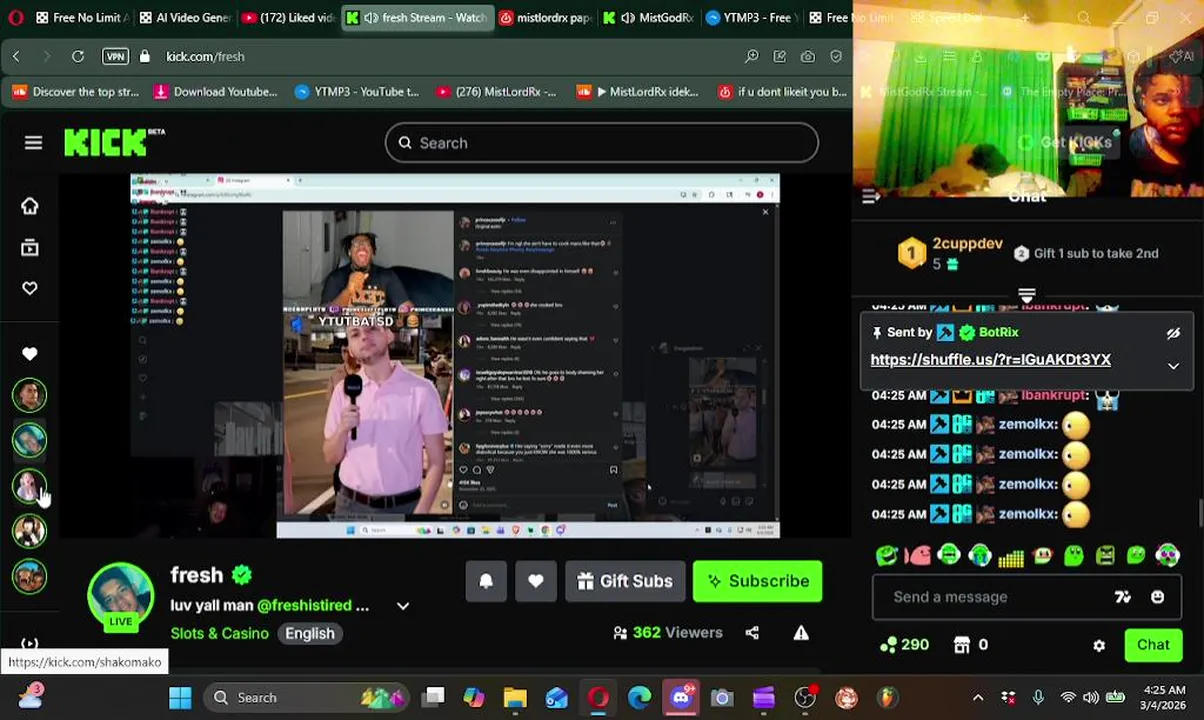This screenshot has width=1204, height=720.
Task: Open the (276) MistLordRx bookmark
Action: click(x=496, y=92)
